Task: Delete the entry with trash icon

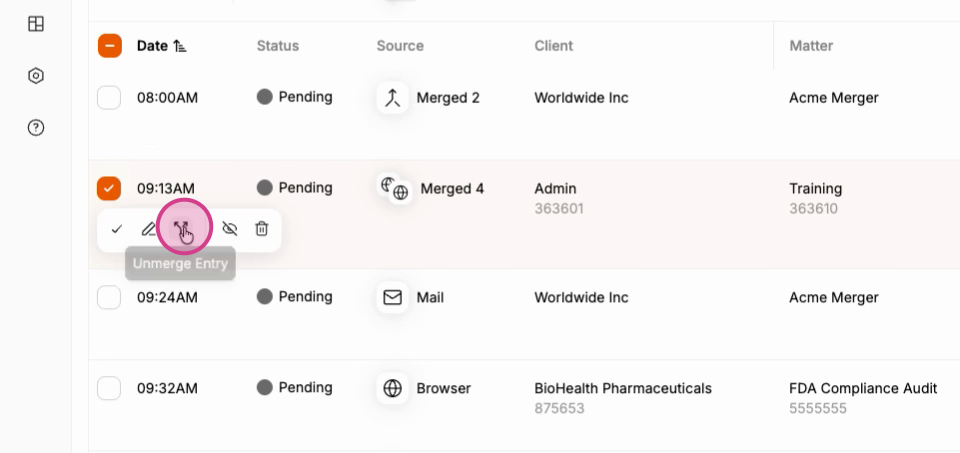Action: pos(261,229)
